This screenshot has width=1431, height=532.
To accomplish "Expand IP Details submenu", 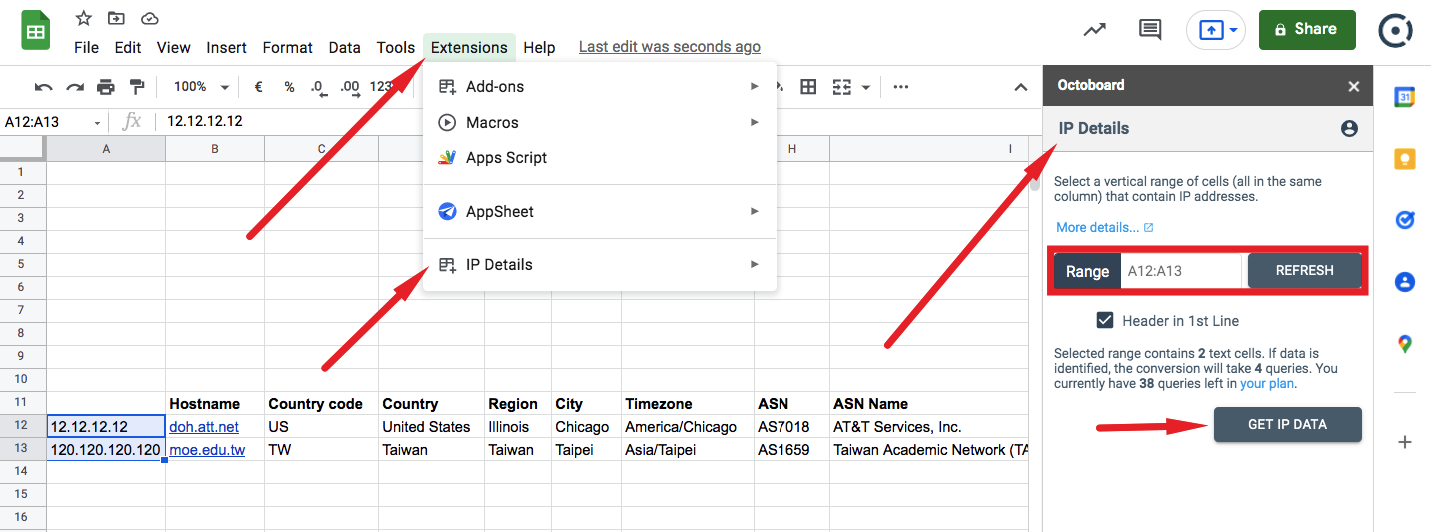I will (600, 264).
